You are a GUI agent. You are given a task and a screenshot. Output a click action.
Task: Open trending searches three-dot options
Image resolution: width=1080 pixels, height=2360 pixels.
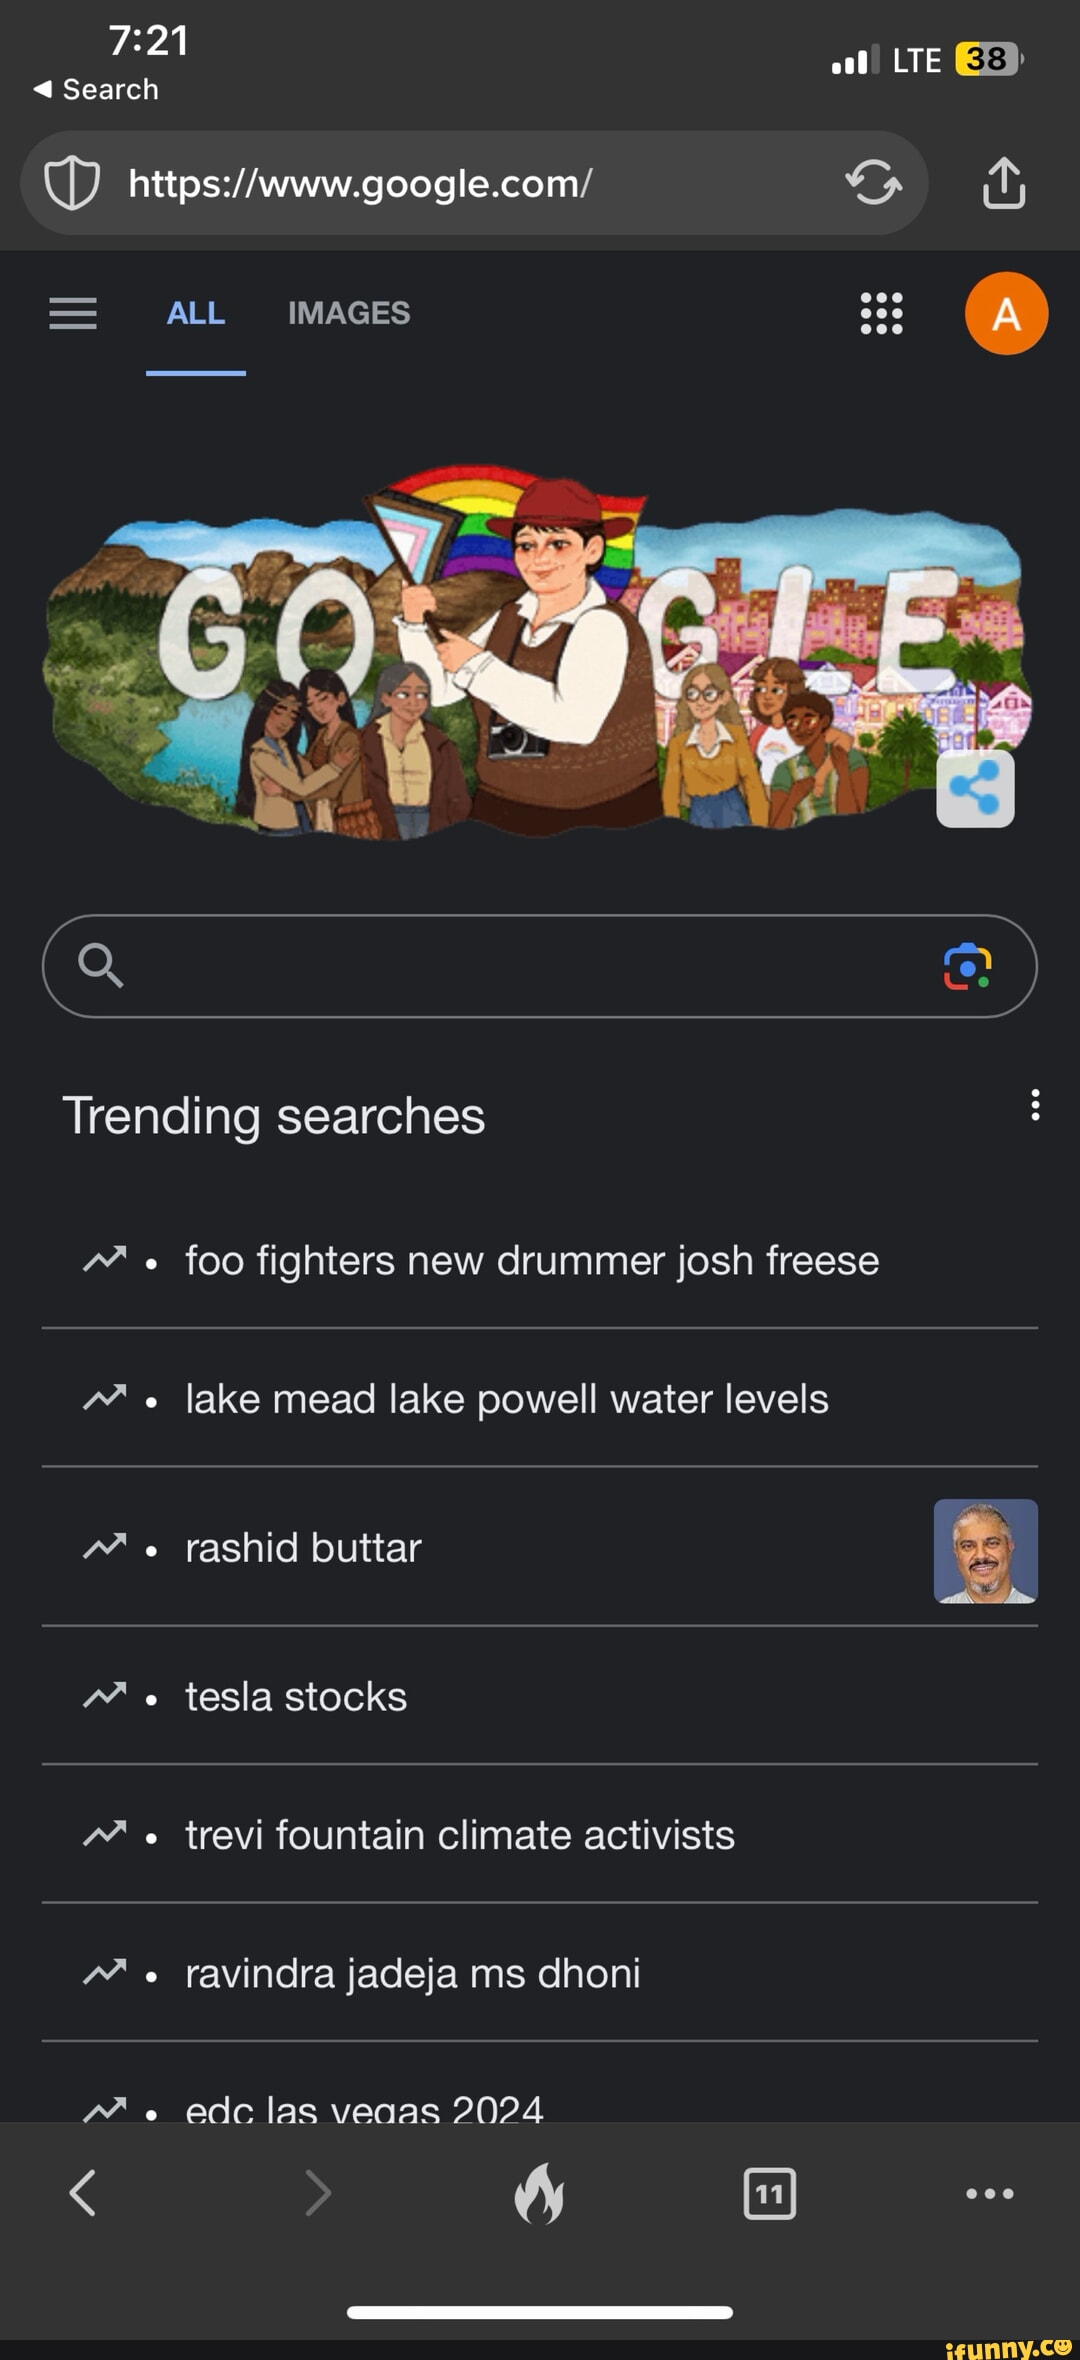1035,1105
